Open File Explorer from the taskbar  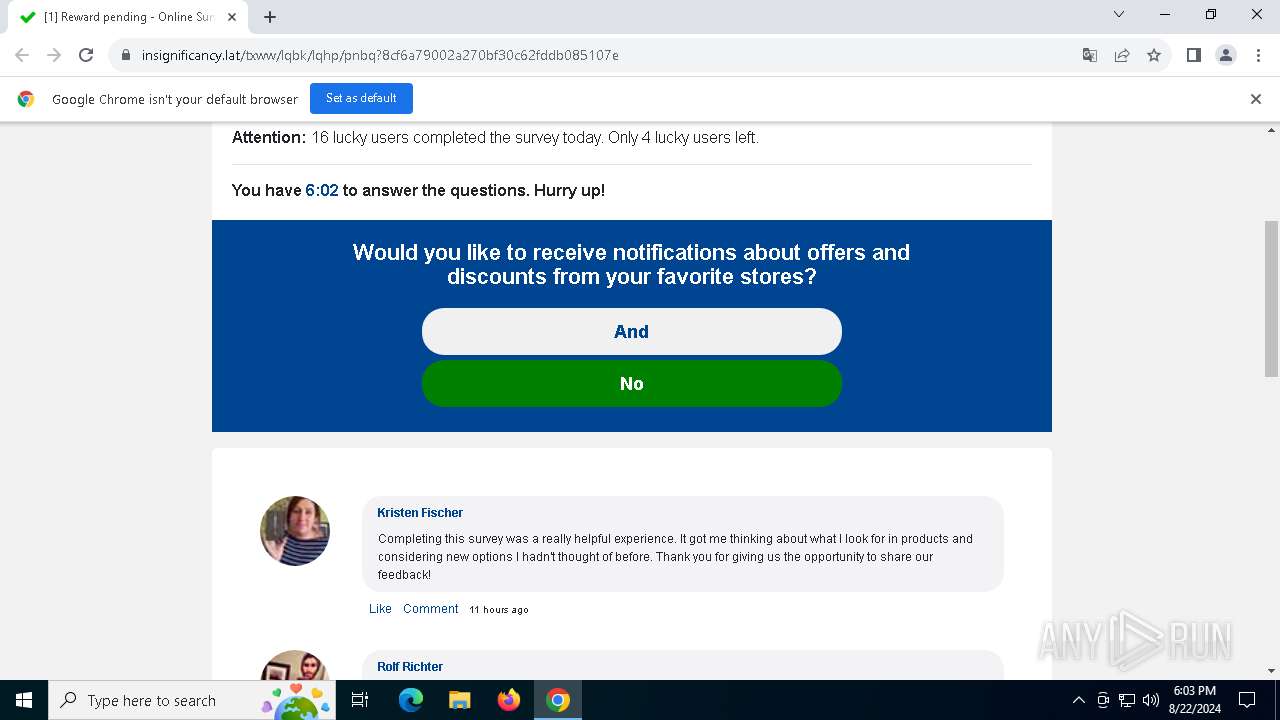coord(460,700)
